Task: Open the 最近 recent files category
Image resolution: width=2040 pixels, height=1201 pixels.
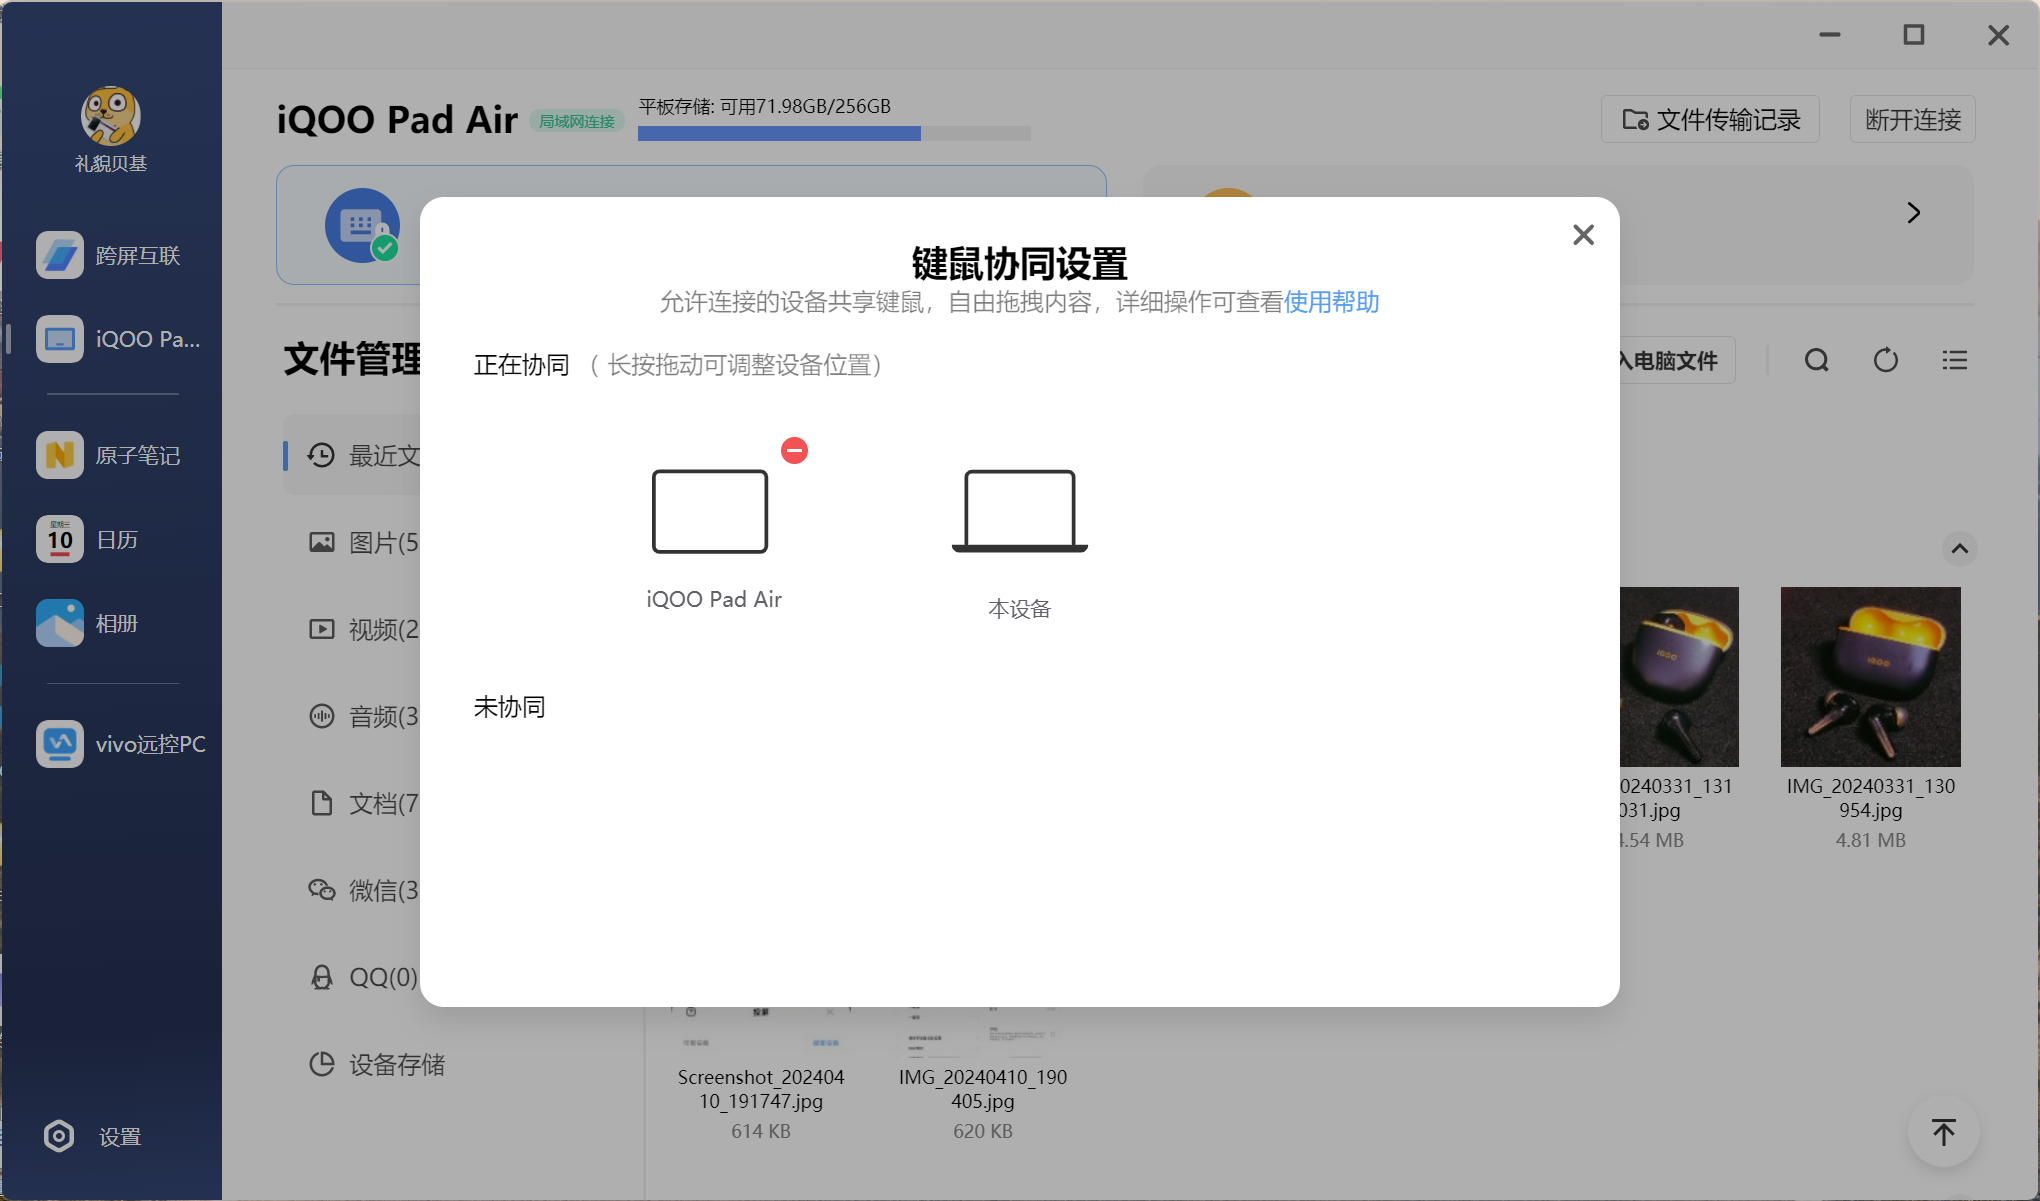Action: [x=352, y=455]
